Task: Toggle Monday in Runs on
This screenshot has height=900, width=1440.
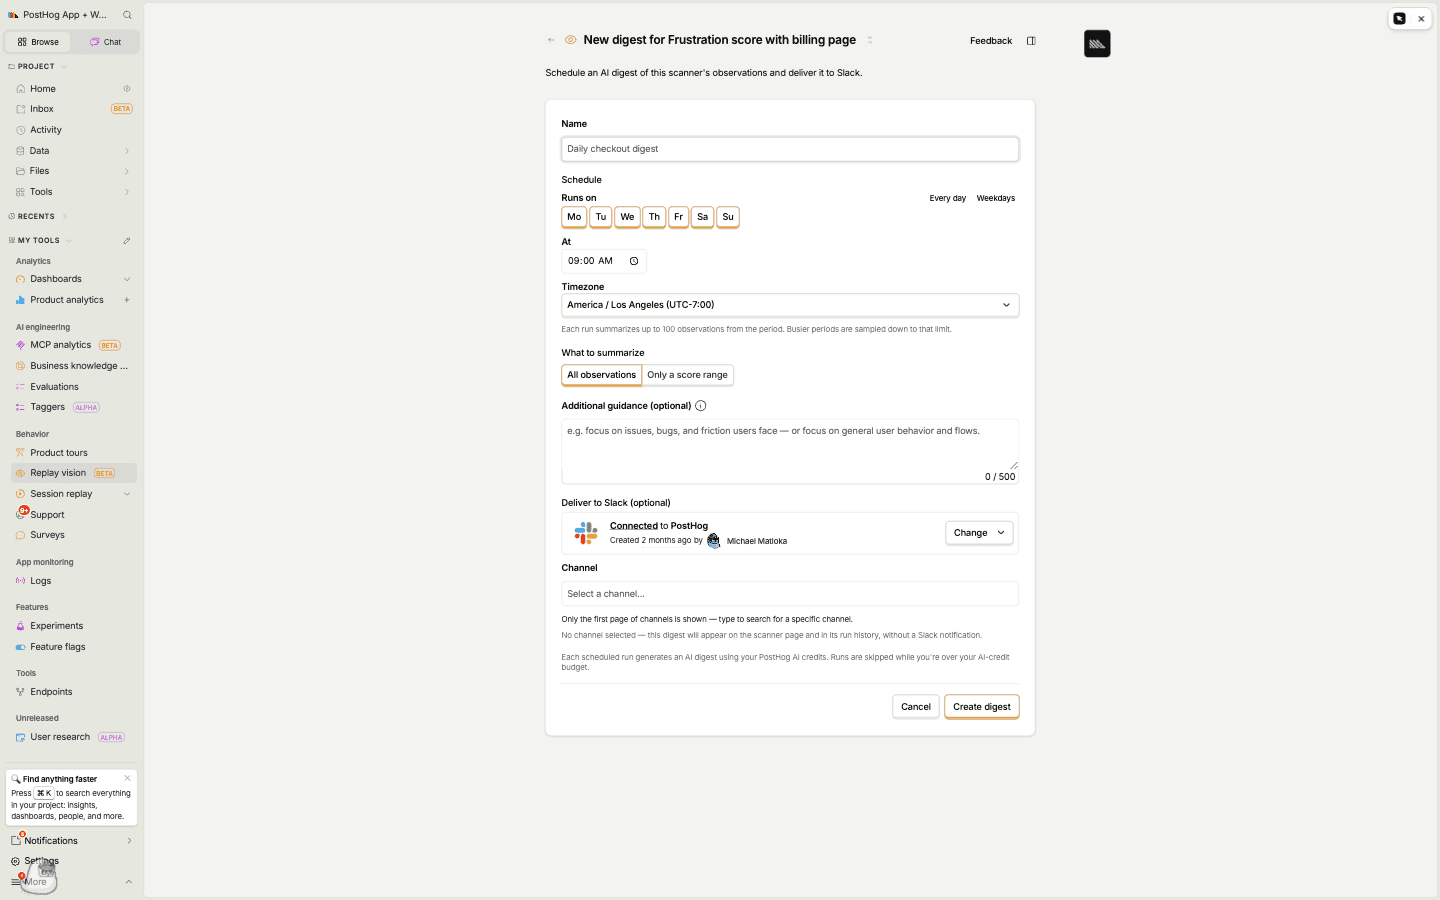Action: (574, 217)
